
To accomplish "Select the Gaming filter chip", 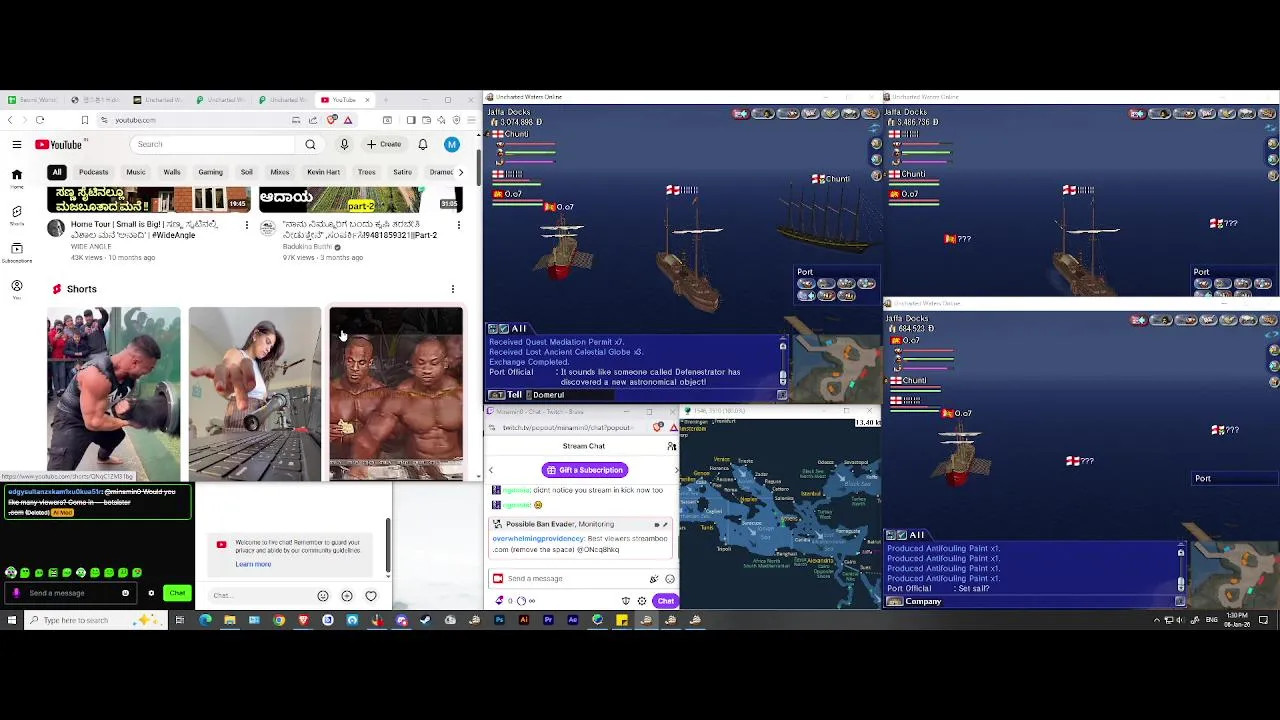I will [210, 172].
